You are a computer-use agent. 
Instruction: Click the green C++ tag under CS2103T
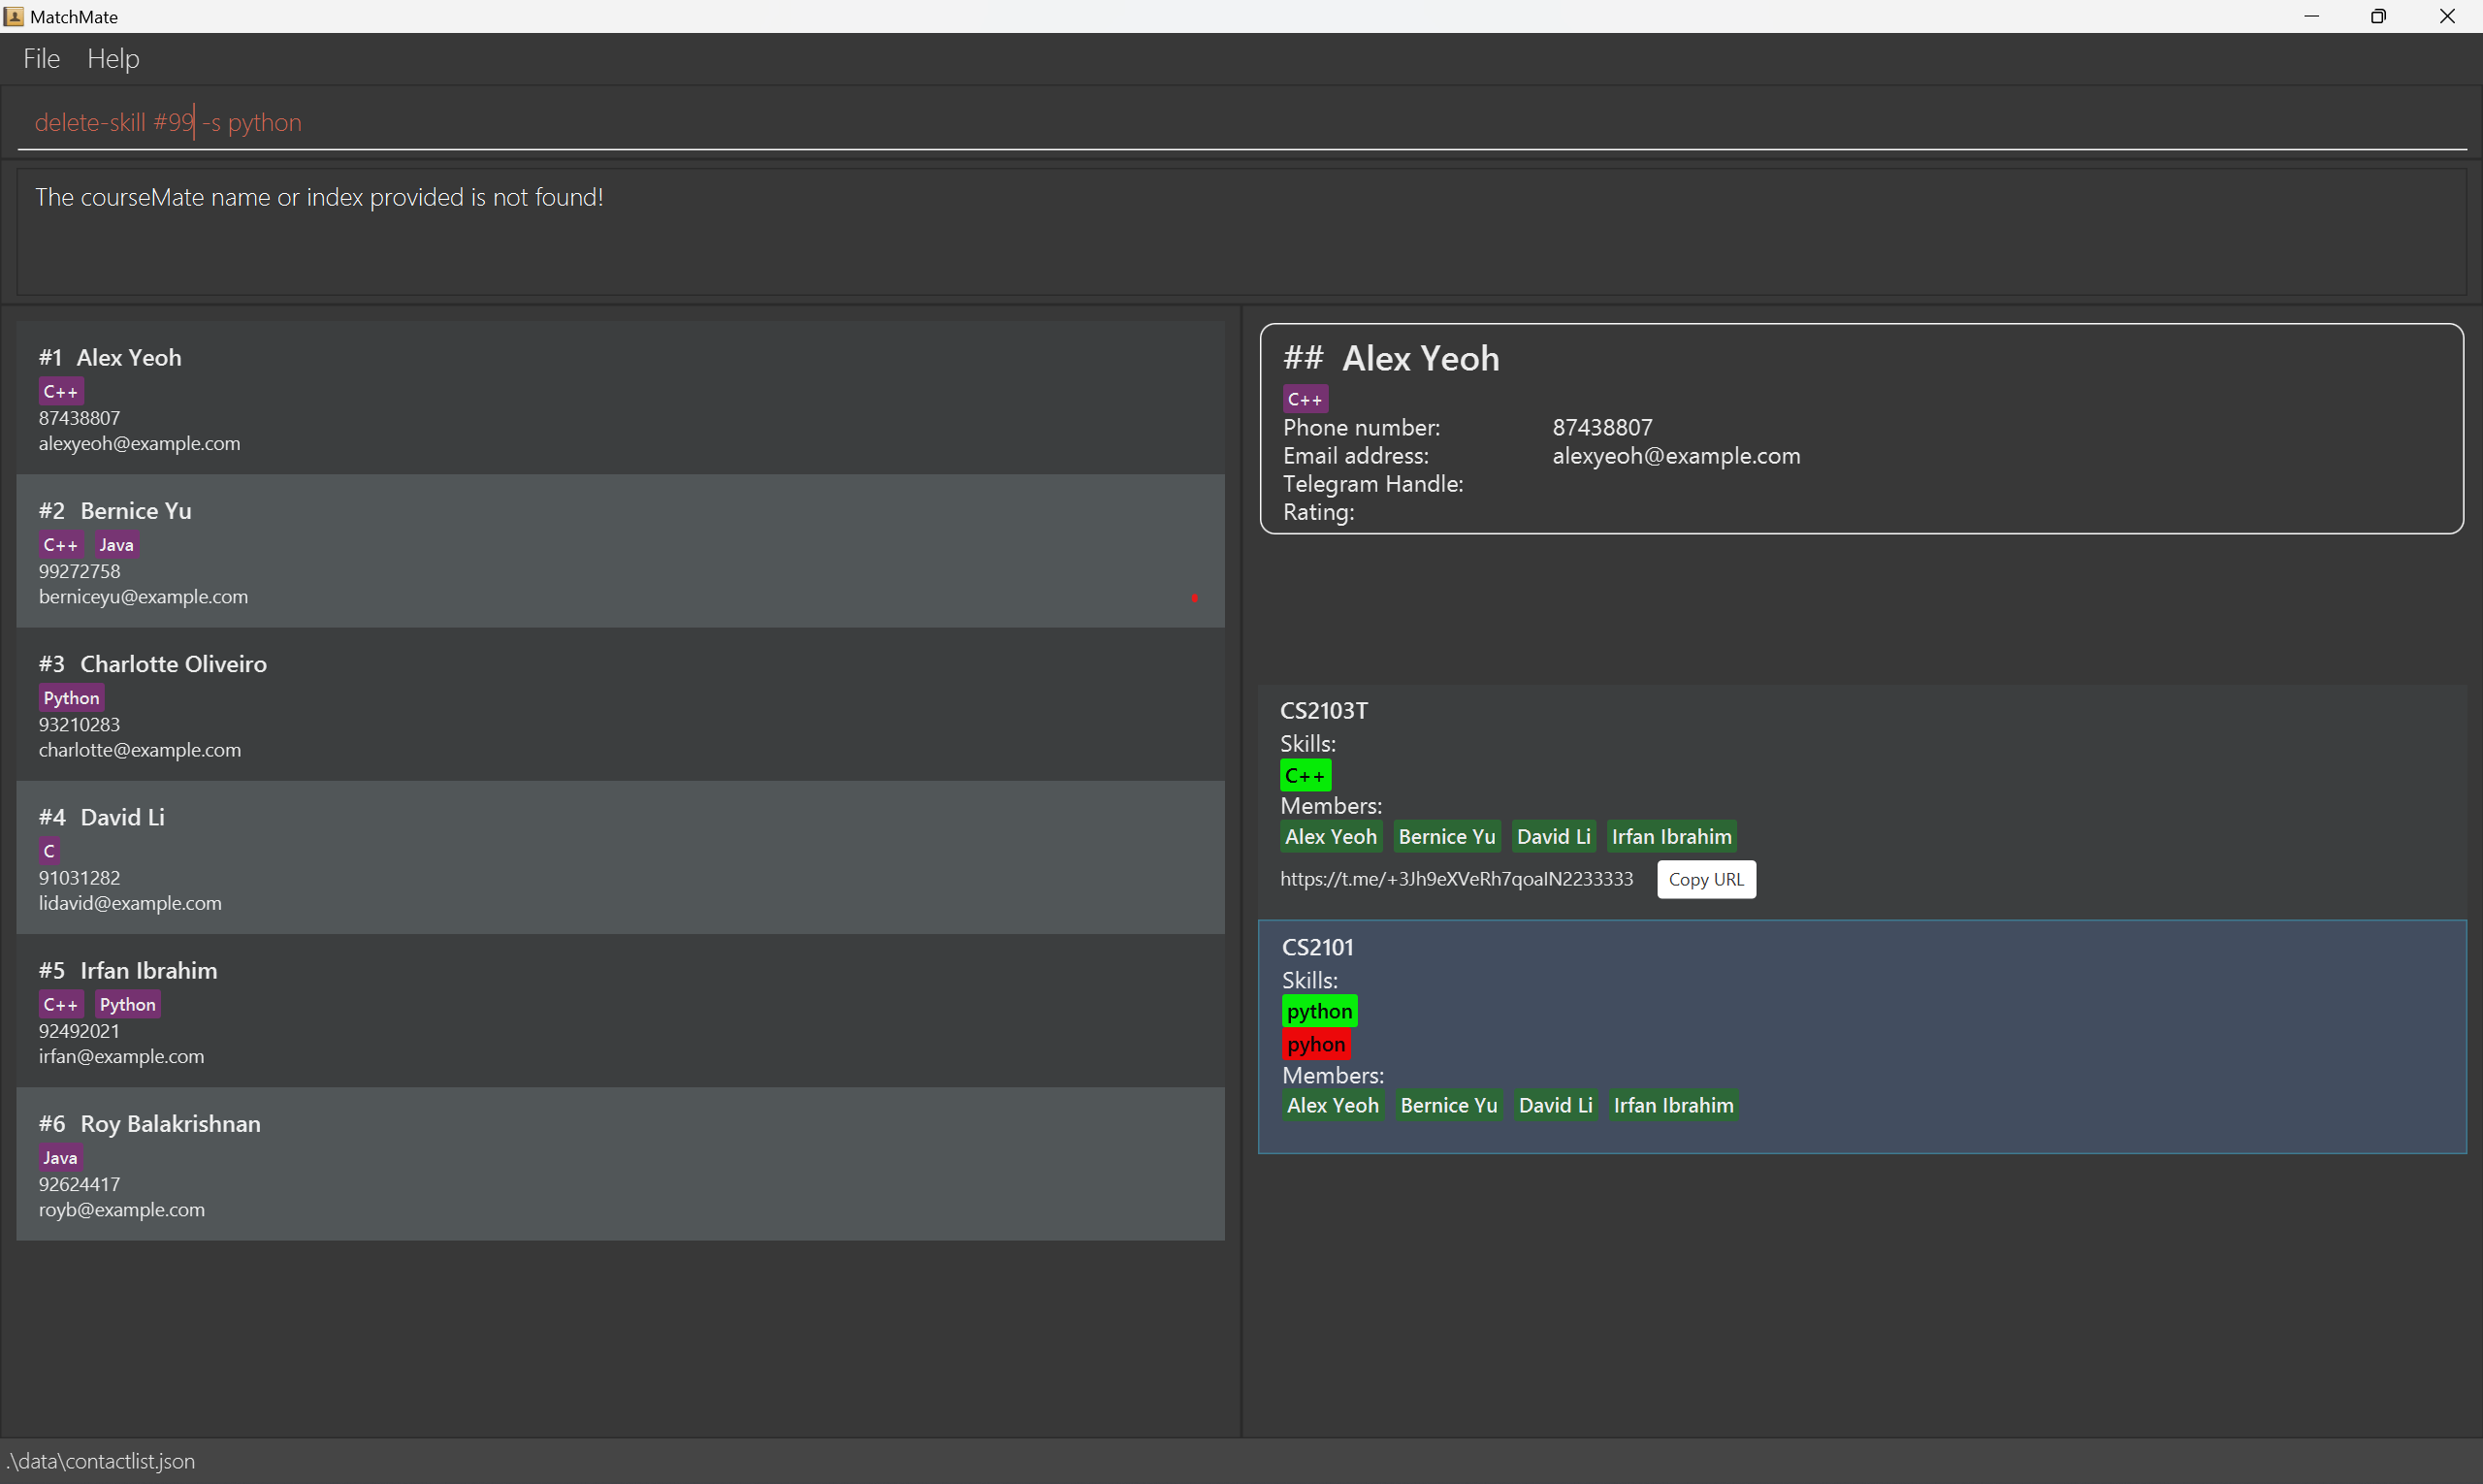pos(1304,776)
